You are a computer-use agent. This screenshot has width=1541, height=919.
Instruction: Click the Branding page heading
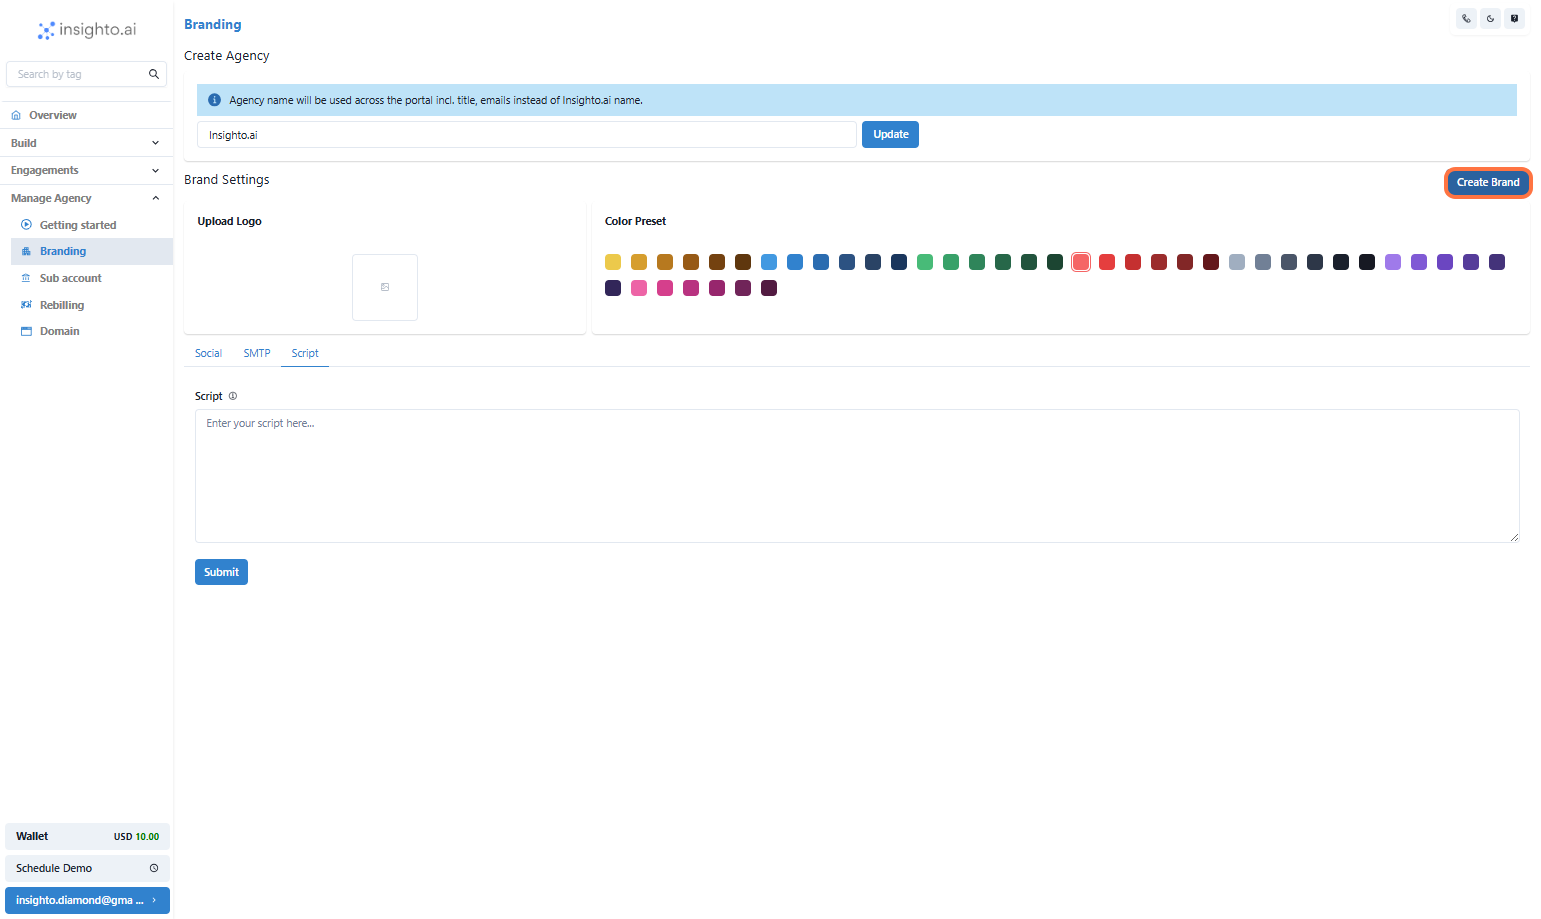[x=213, y=24]
